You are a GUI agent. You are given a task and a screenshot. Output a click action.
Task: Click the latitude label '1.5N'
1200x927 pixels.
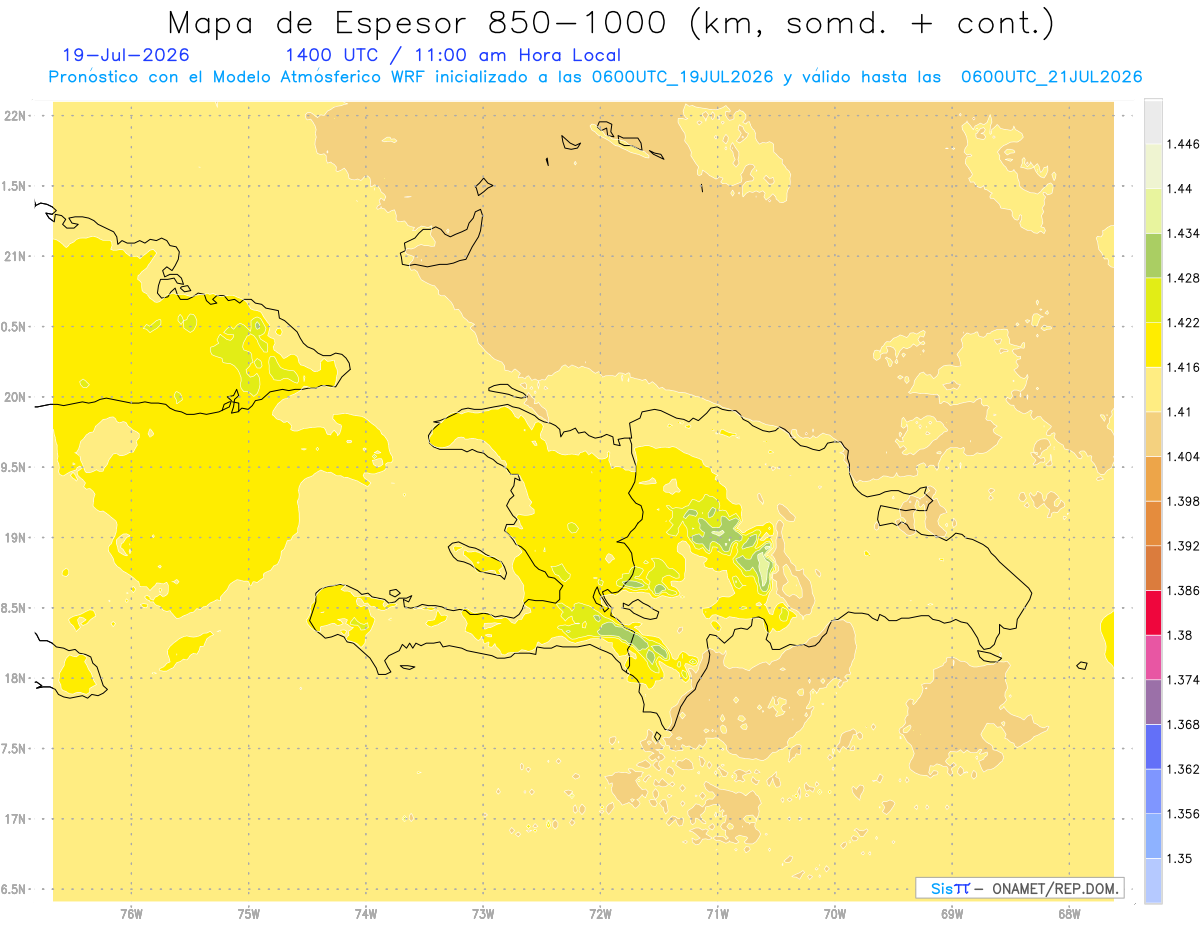click(x=15, y=186)
